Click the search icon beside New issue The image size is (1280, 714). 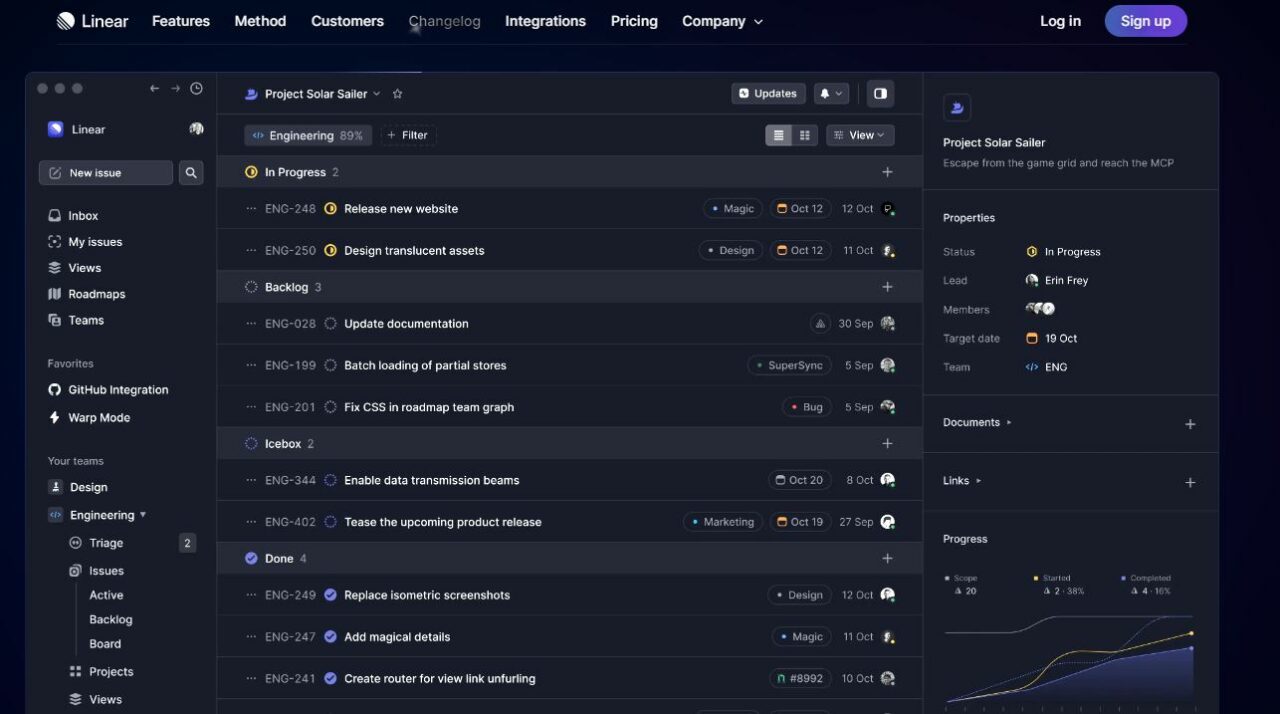point(191,173)
